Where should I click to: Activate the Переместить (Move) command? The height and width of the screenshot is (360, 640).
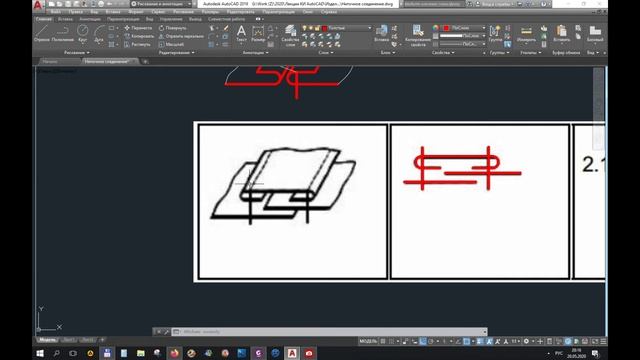(x=138, y=28)
